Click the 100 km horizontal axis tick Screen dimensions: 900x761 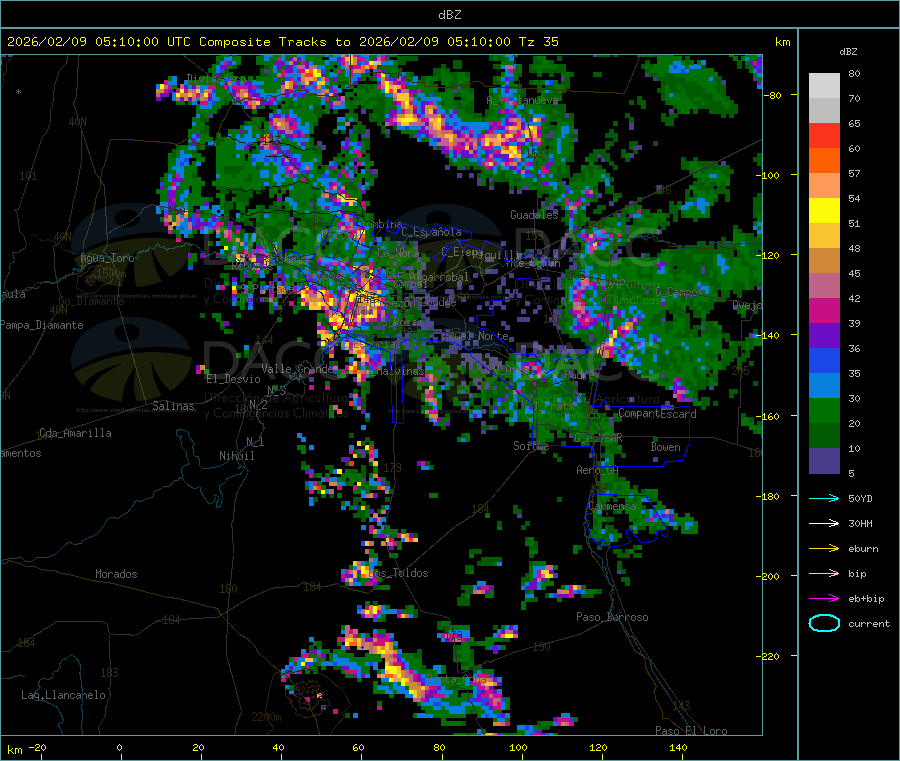click(518, 747)
